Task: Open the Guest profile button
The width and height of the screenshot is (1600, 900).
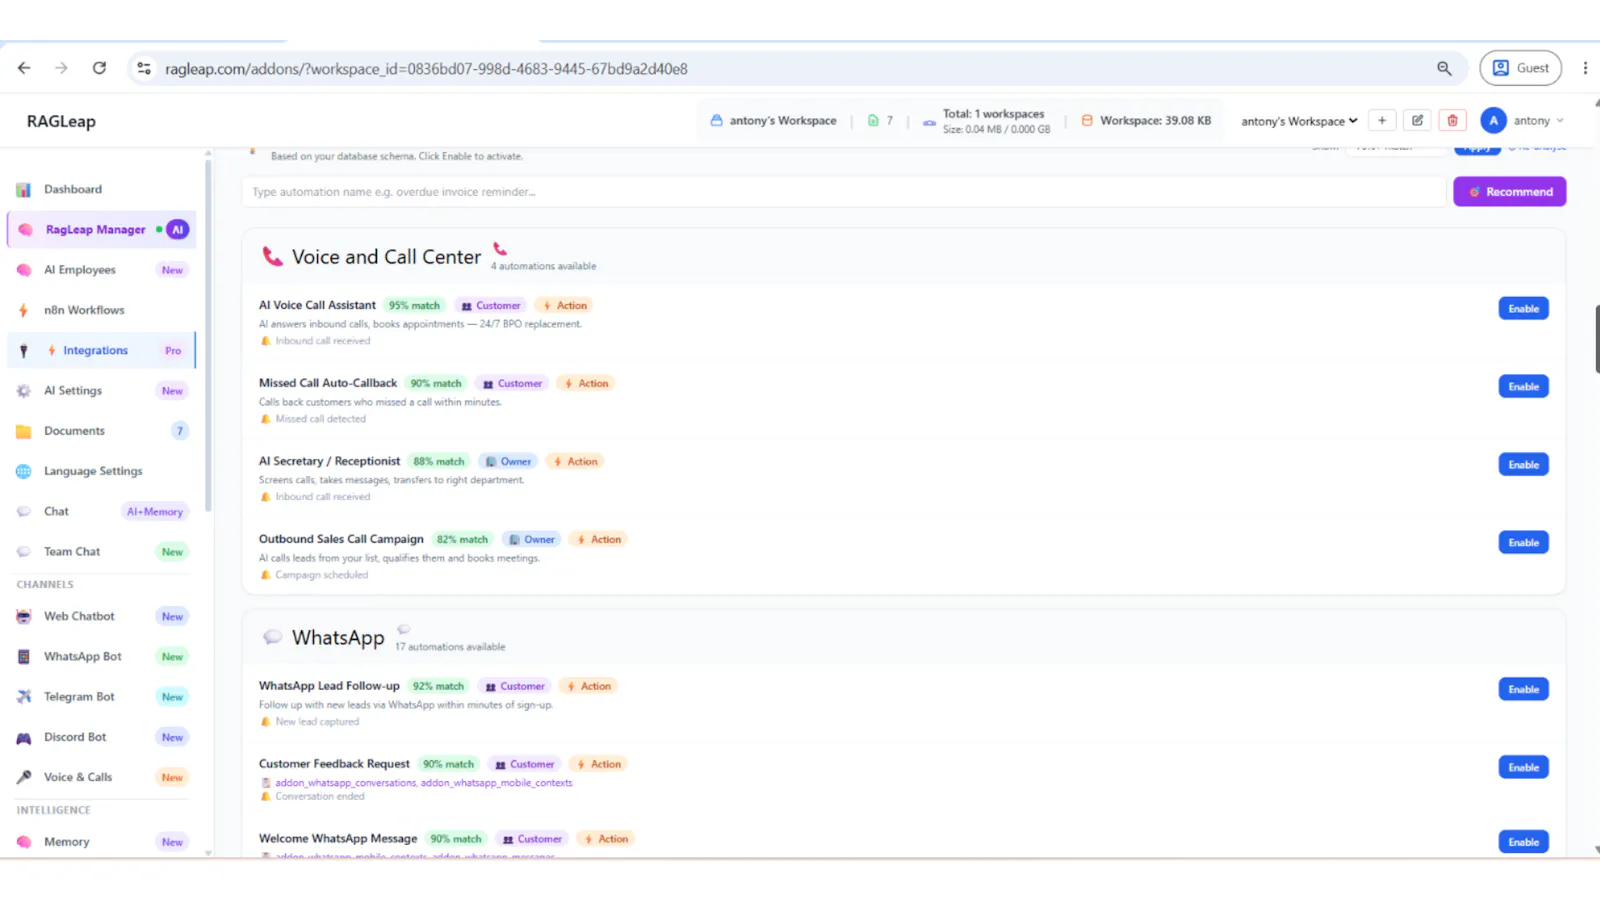Action: 1520,68
